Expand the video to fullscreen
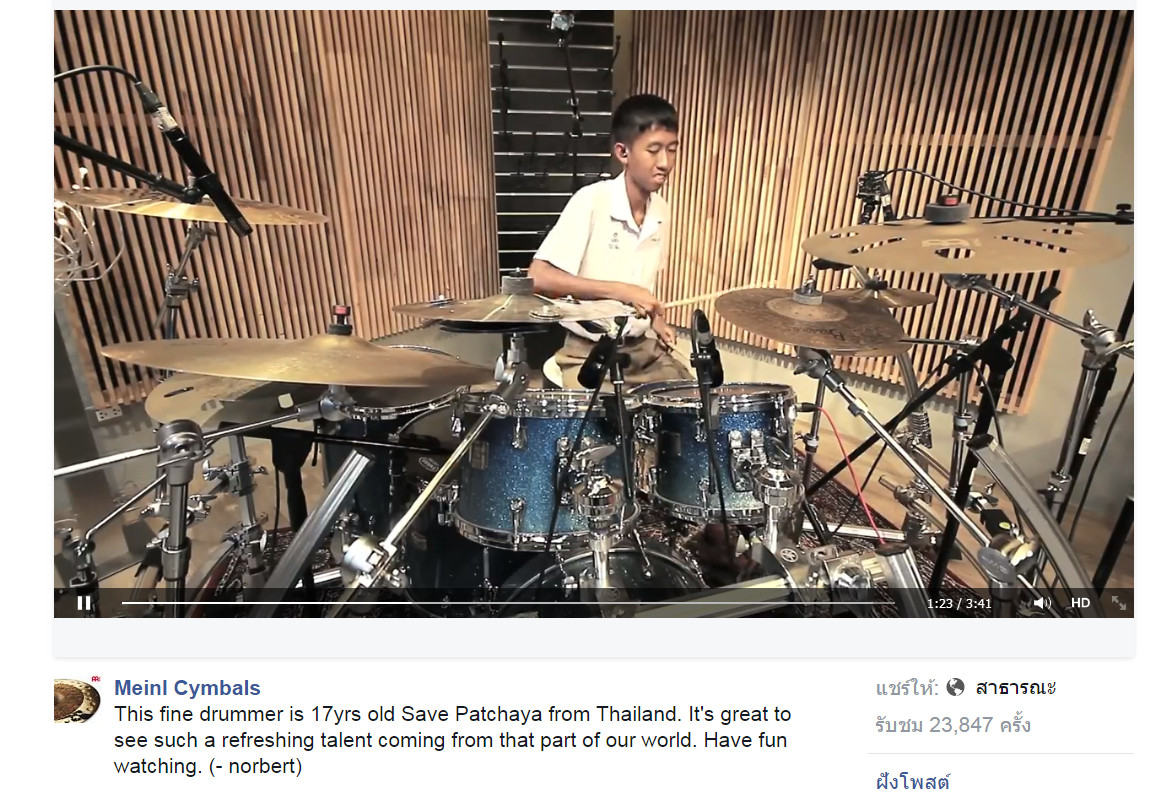This screenshot has width=1156, height=792. (x=1118, y=602)
